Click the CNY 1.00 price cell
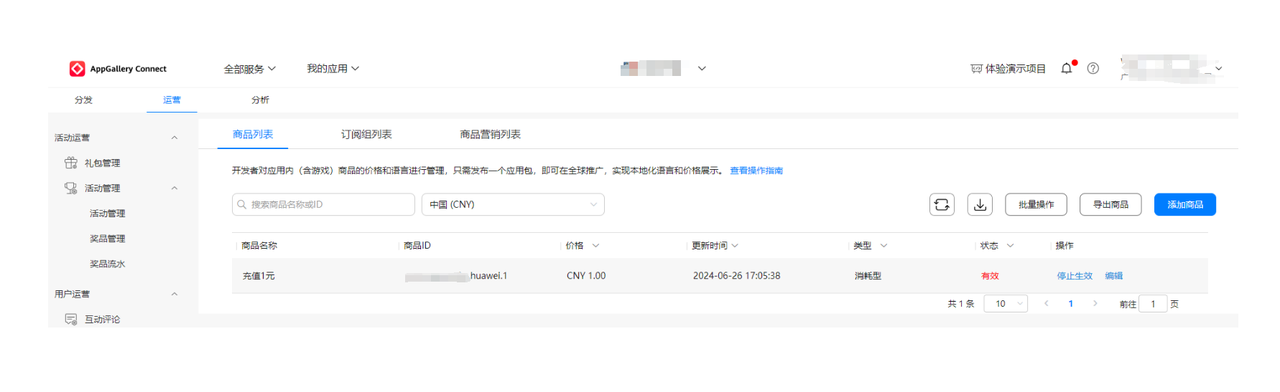 (x=586, y=276)
